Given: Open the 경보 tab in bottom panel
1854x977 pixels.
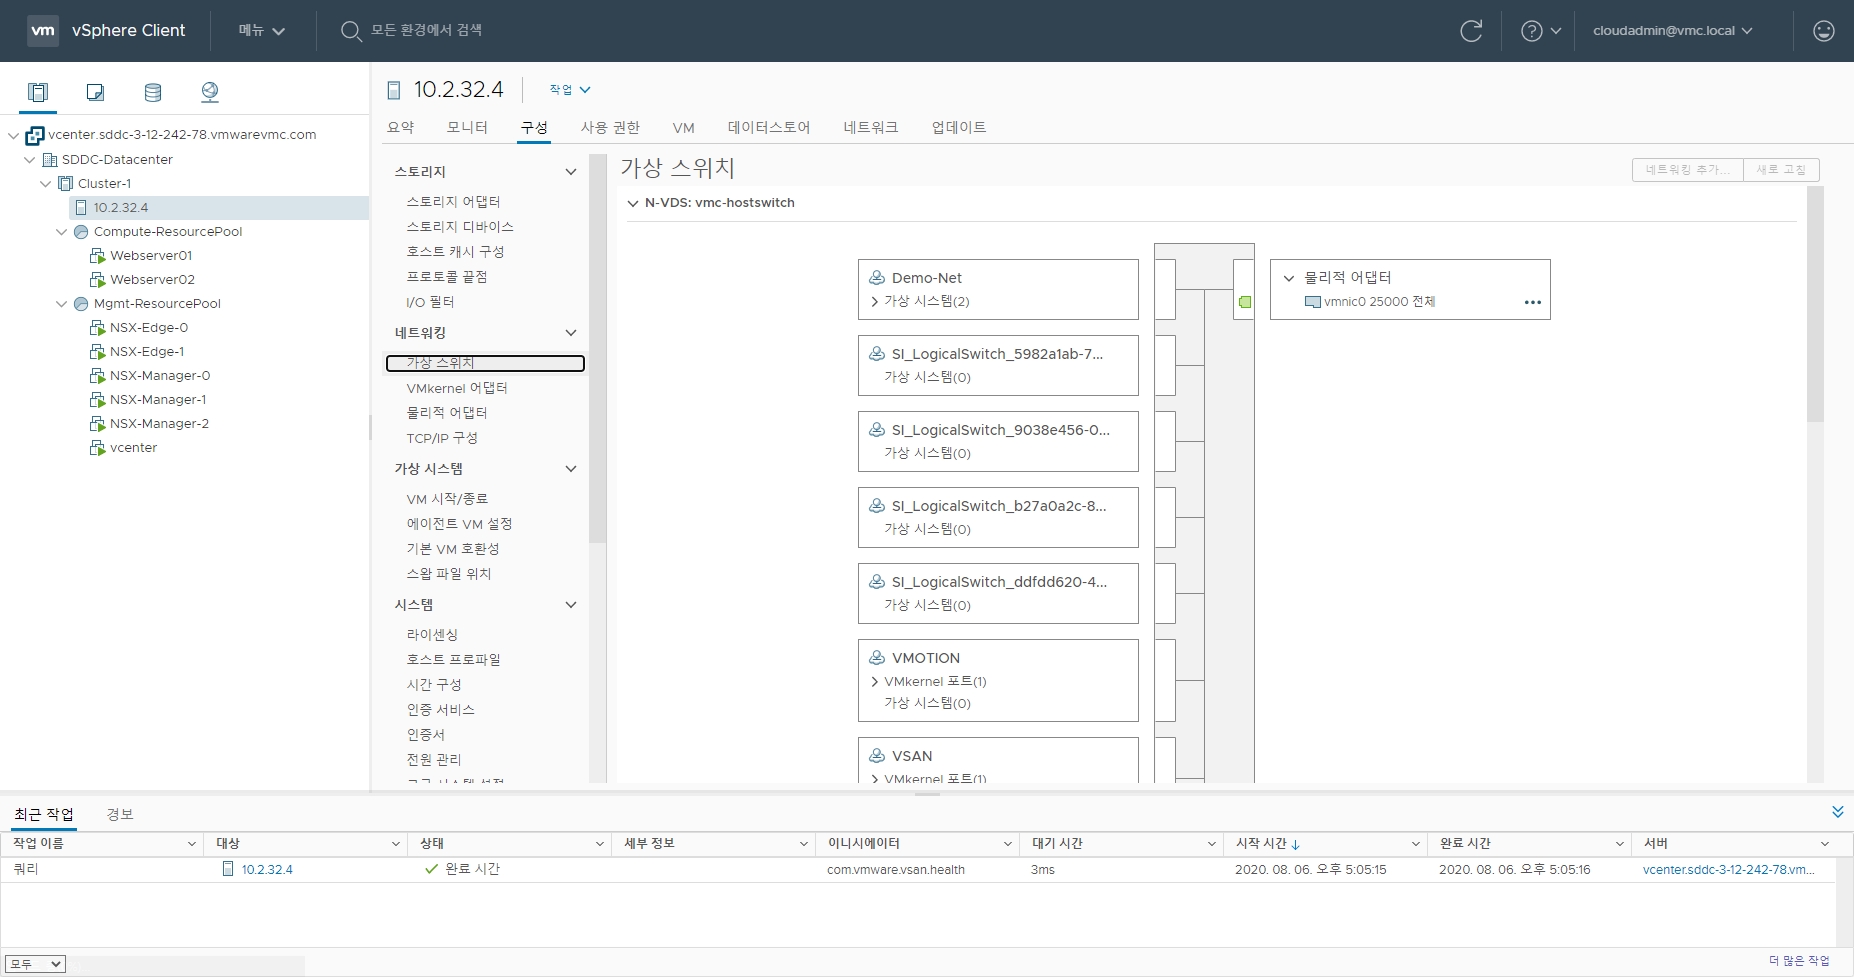Looking at the screenshot, I should coord(120,814).
